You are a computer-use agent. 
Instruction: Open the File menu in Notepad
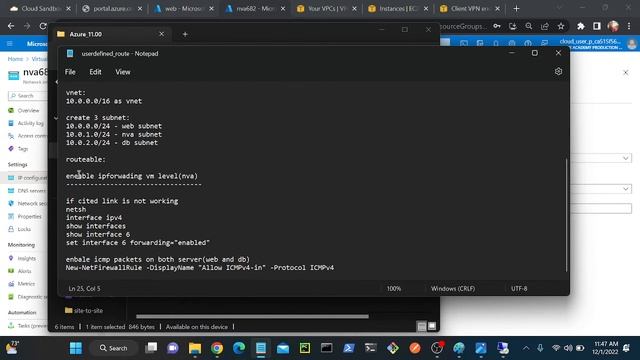70,72
